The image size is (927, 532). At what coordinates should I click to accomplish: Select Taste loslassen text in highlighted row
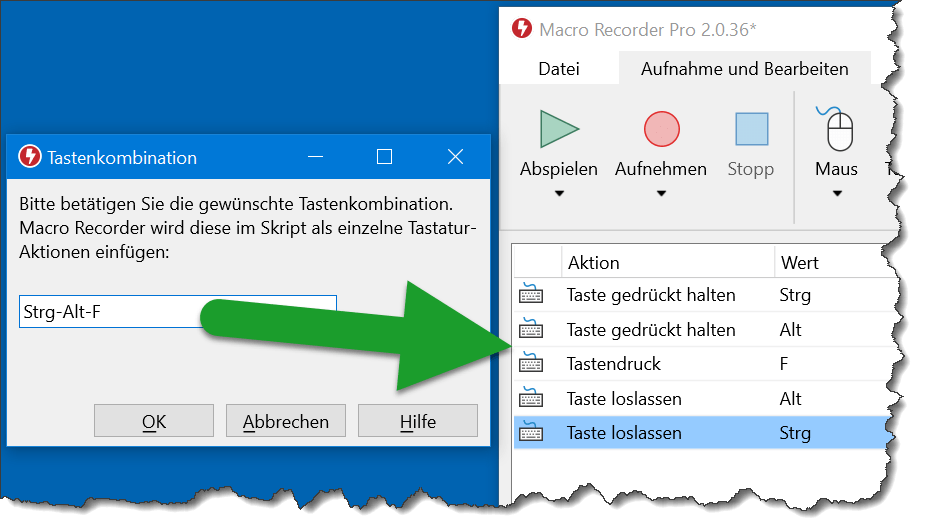[624, 433]
